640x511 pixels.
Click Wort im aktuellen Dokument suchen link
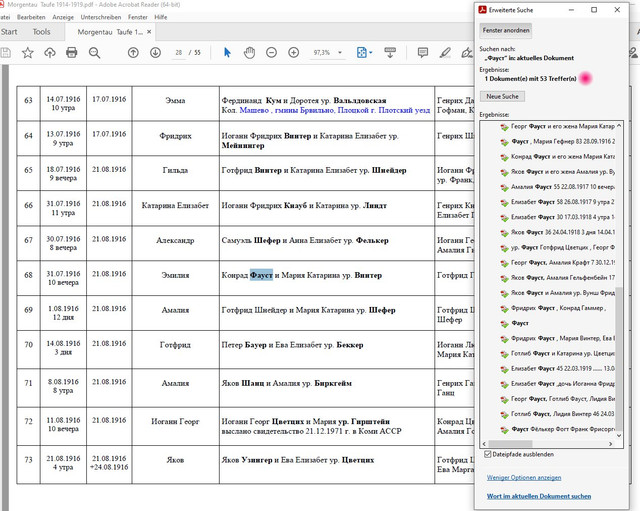coord(539,496)
